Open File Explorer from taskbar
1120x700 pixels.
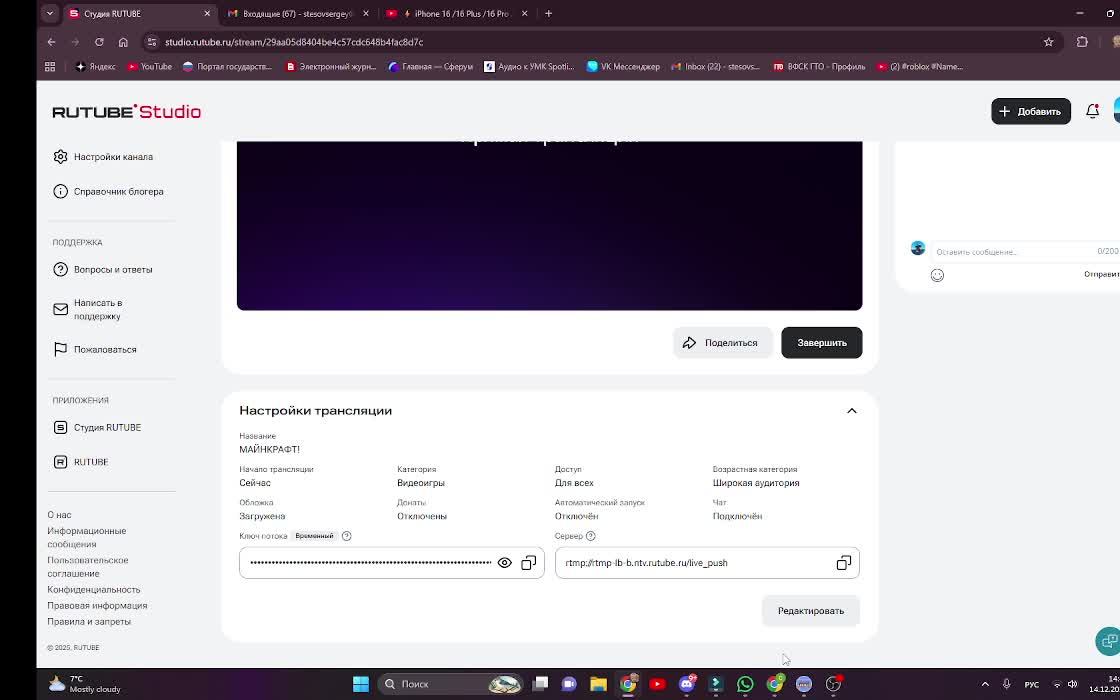[598, 684]
